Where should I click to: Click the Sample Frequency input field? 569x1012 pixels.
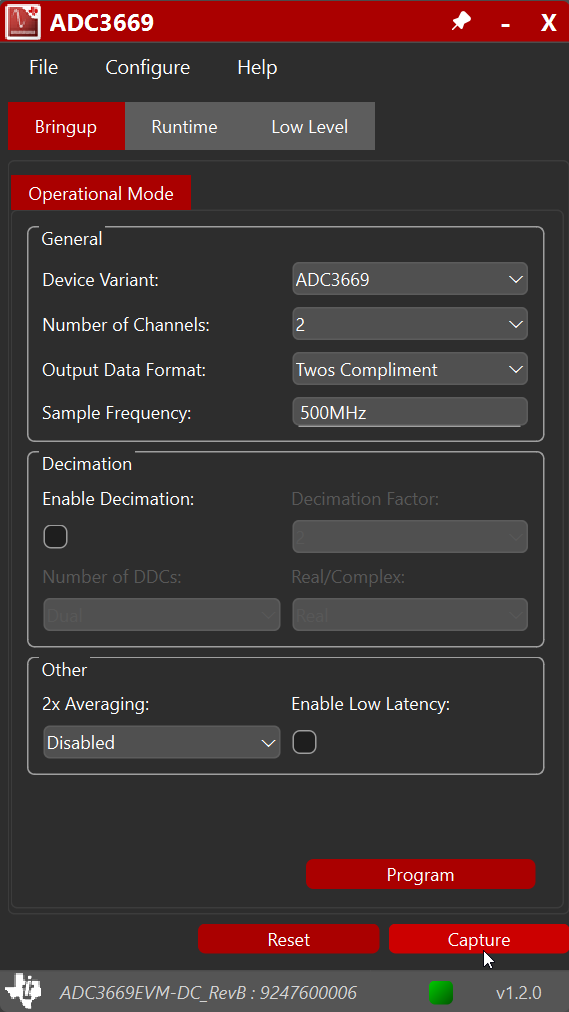(410, 412)
